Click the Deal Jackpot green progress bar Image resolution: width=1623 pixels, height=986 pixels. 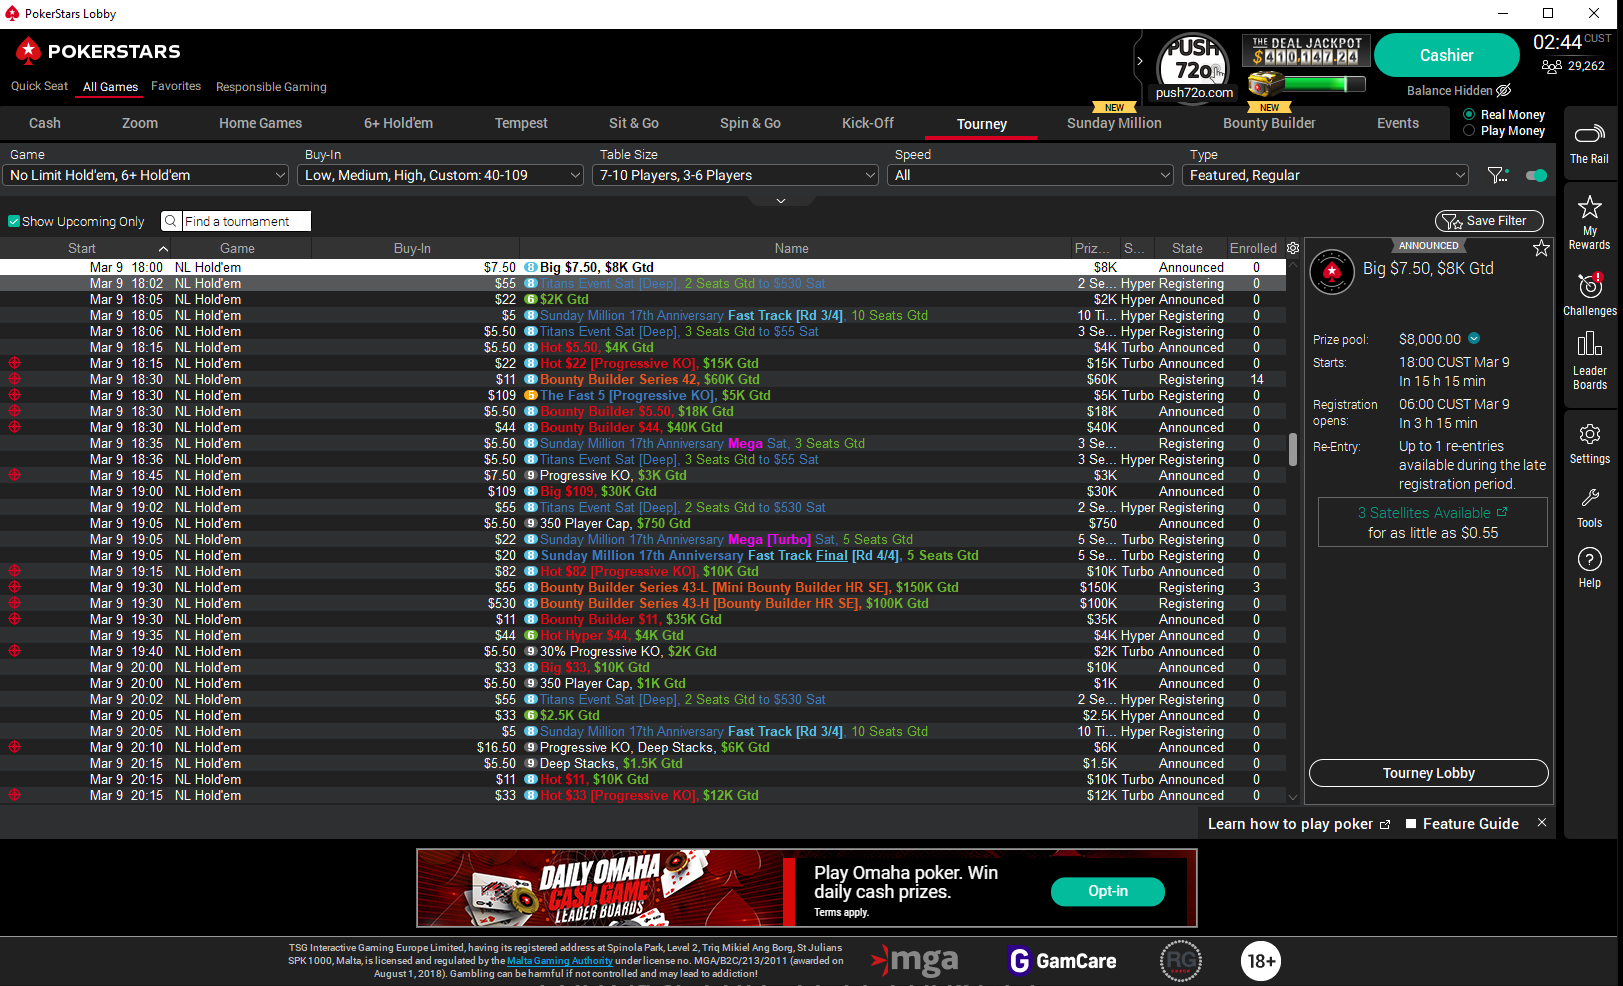1325,84
